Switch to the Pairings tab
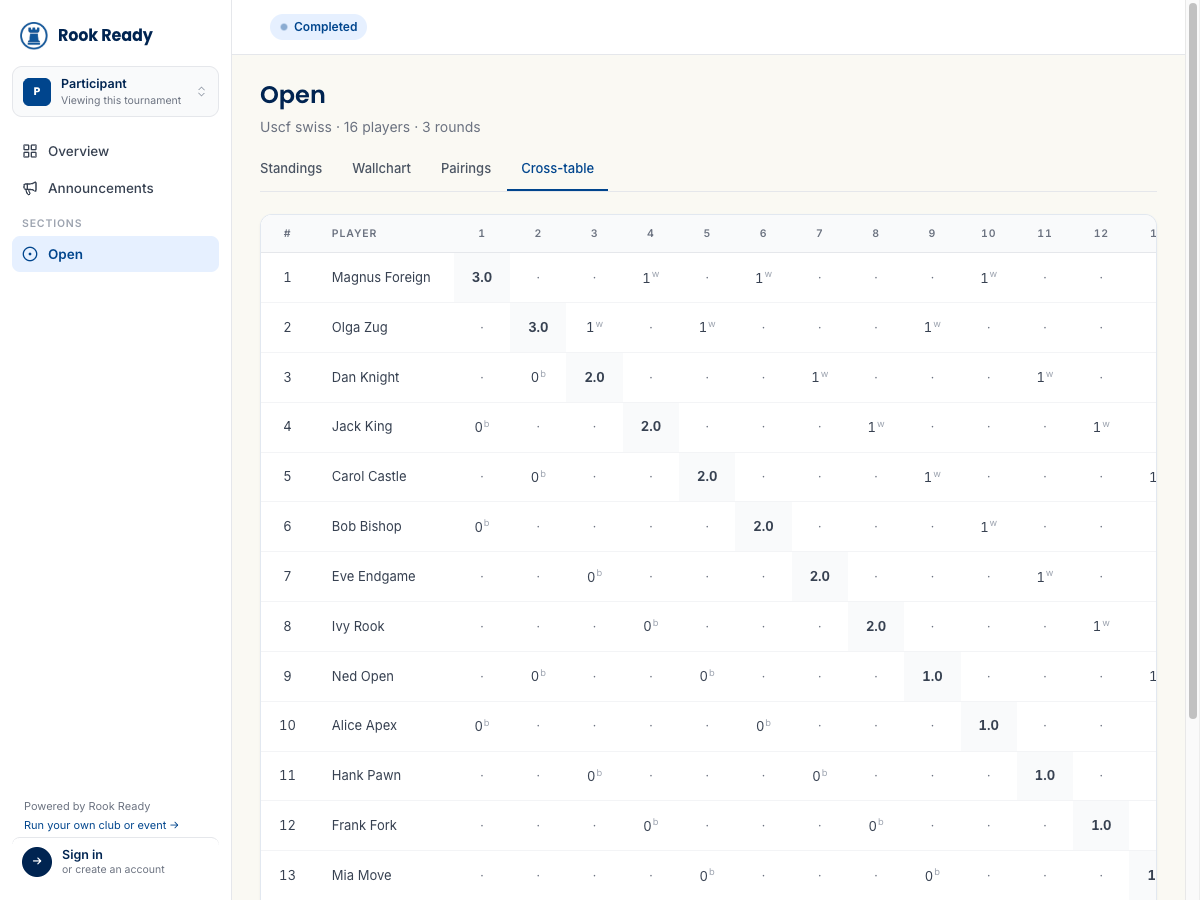Image resolution: width=1200 pixels, height=900 pixels. click(466, 168)
